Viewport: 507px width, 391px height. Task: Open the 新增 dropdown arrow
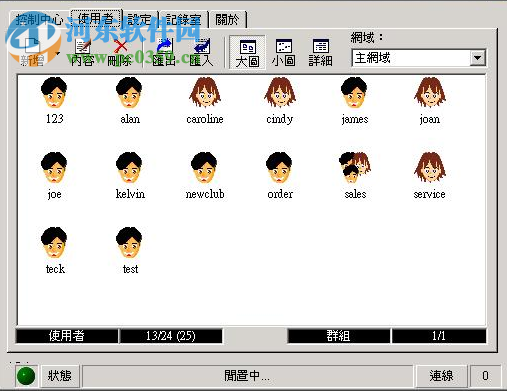(58, 53)
